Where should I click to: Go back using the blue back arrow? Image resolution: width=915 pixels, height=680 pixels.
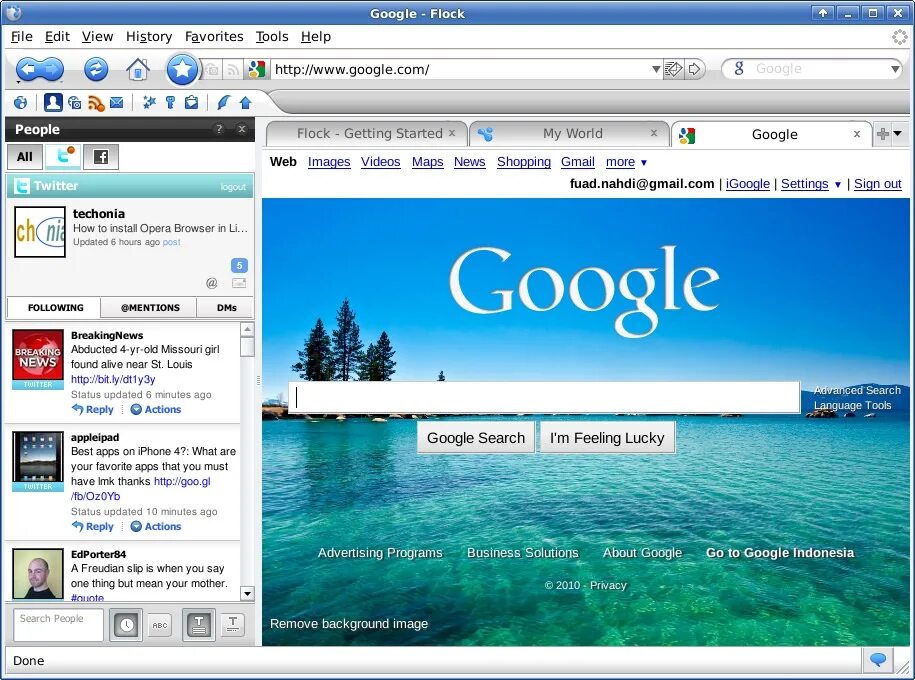click(27, 69)
